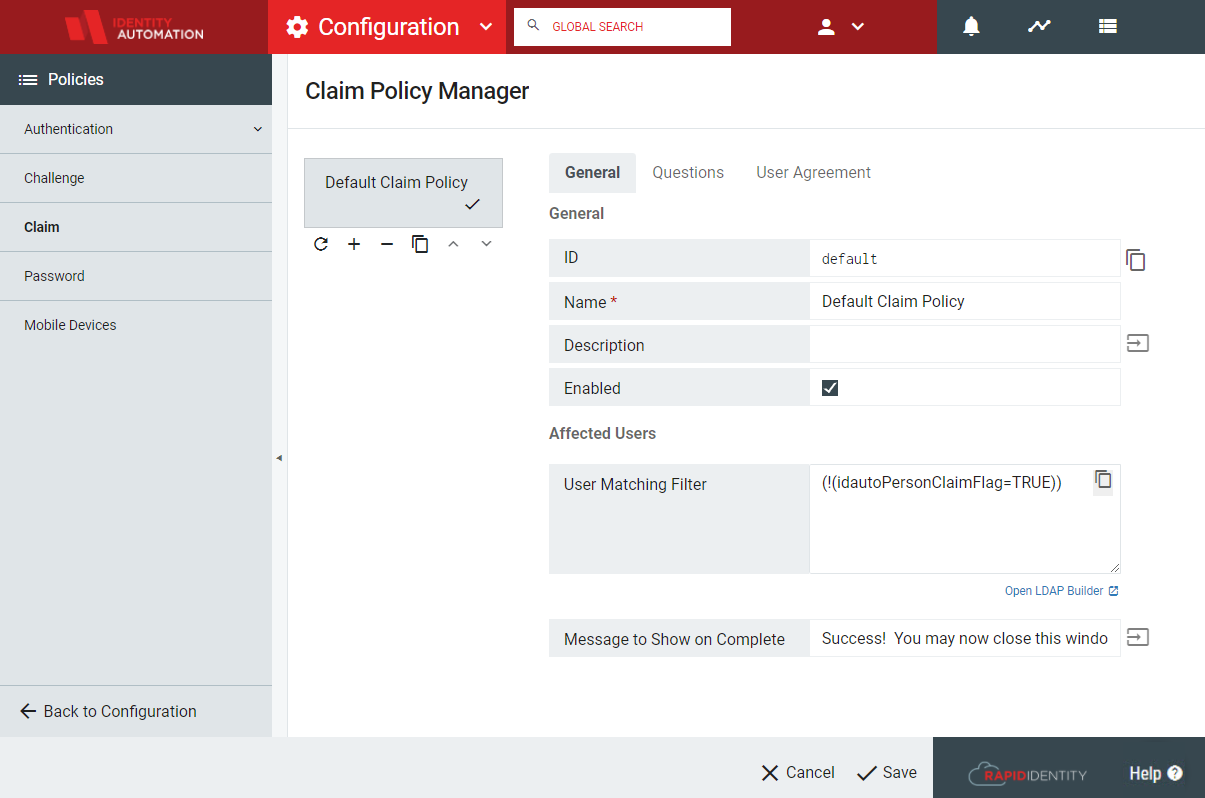Open Help

[1156, 773]
